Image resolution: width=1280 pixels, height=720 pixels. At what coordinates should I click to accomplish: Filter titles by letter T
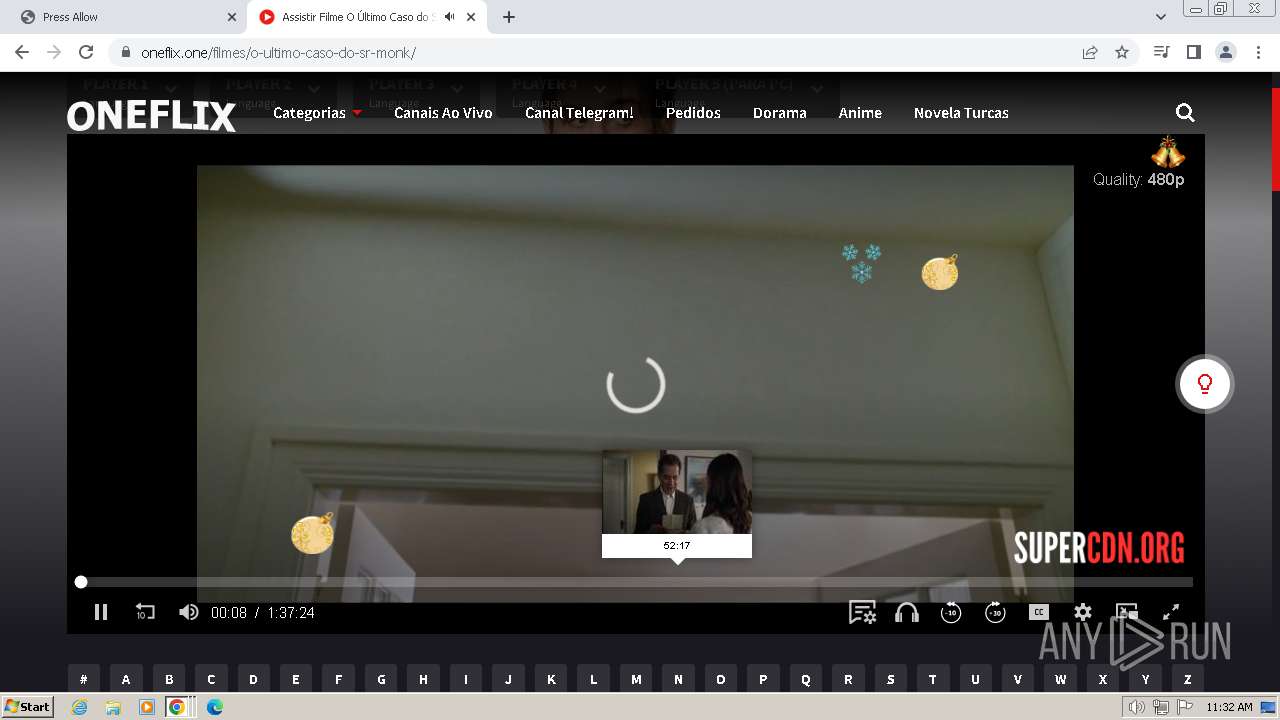tap(933, 679)
